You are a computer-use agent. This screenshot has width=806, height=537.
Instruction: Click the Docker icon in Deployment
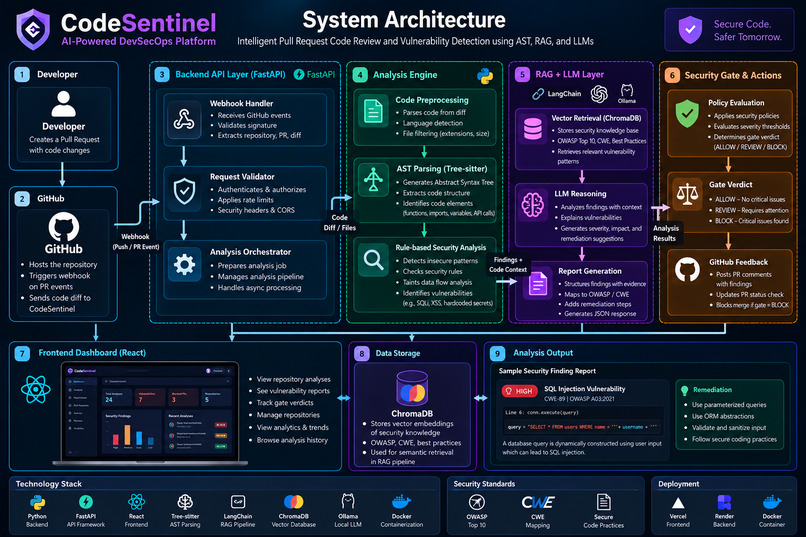point(772,502)
